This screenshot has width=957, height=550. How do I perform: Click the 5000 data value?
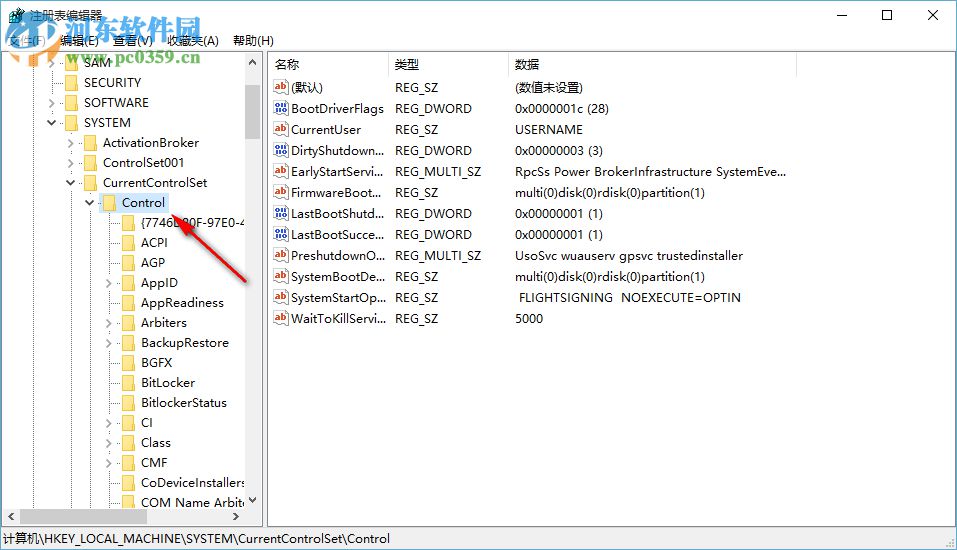point(529,319)
